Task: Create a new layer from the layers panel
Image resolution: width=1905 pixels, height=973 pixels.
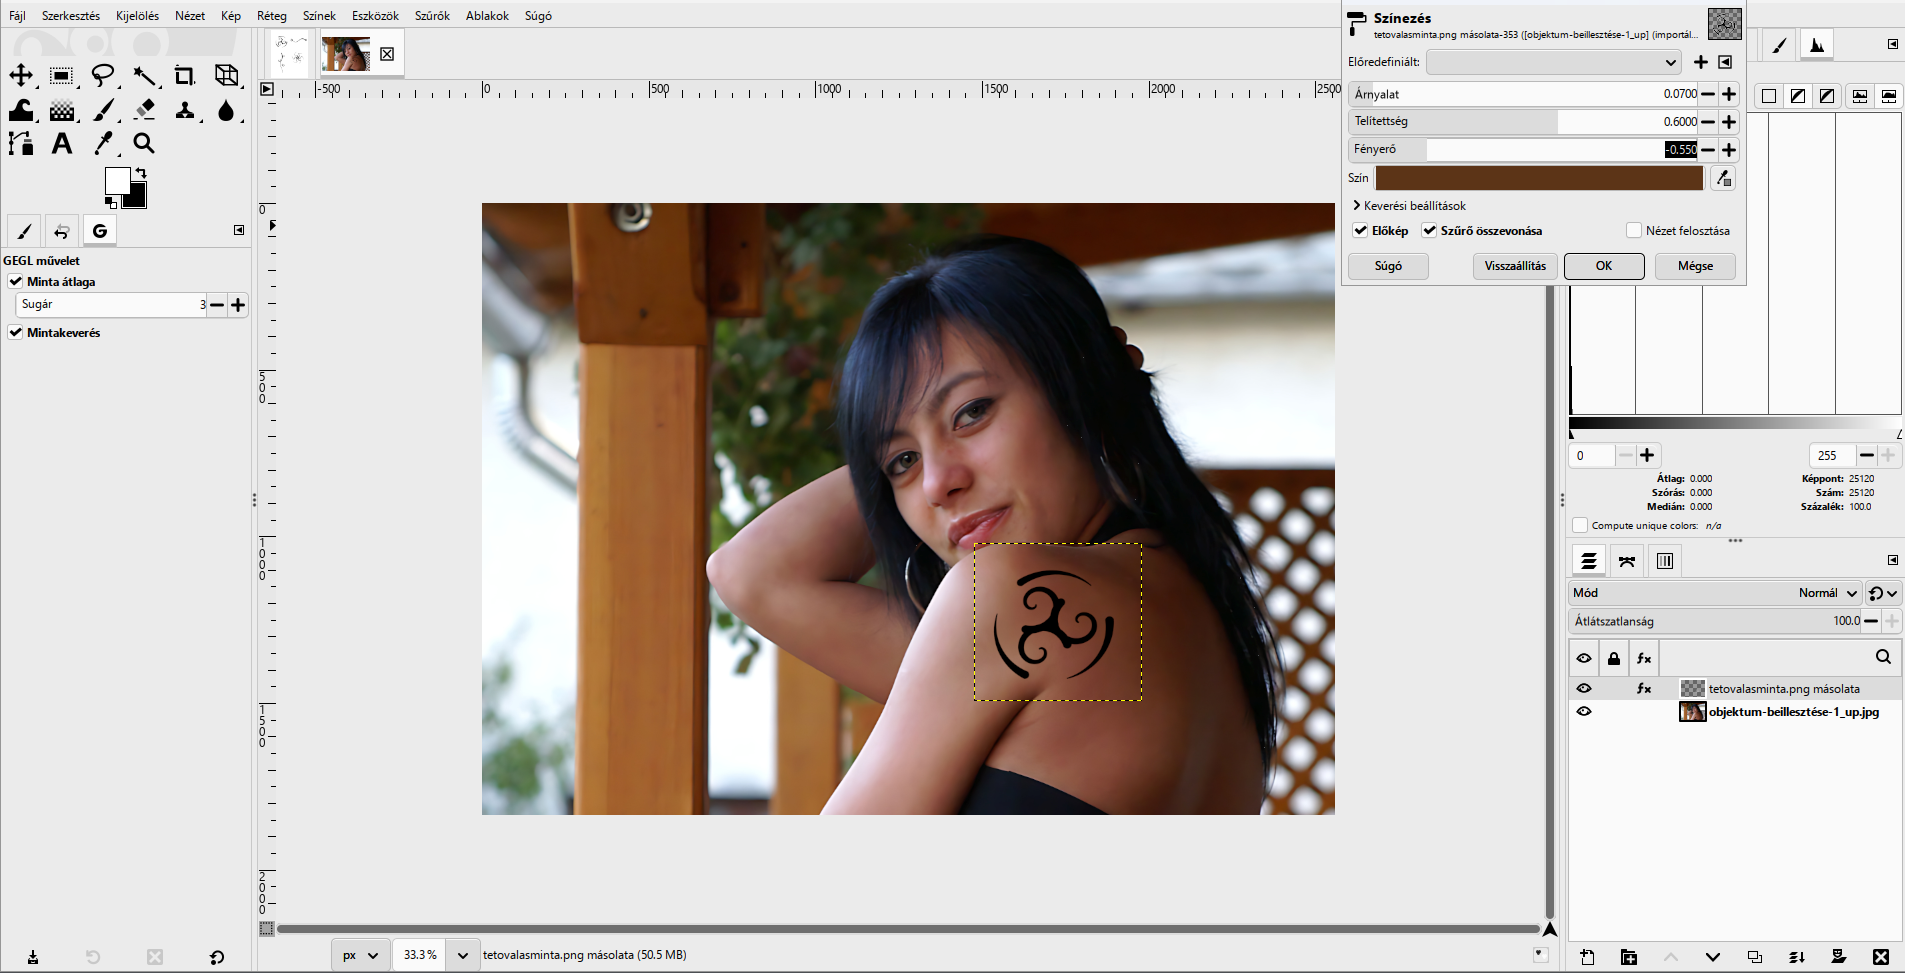Action: [1587, 957]
